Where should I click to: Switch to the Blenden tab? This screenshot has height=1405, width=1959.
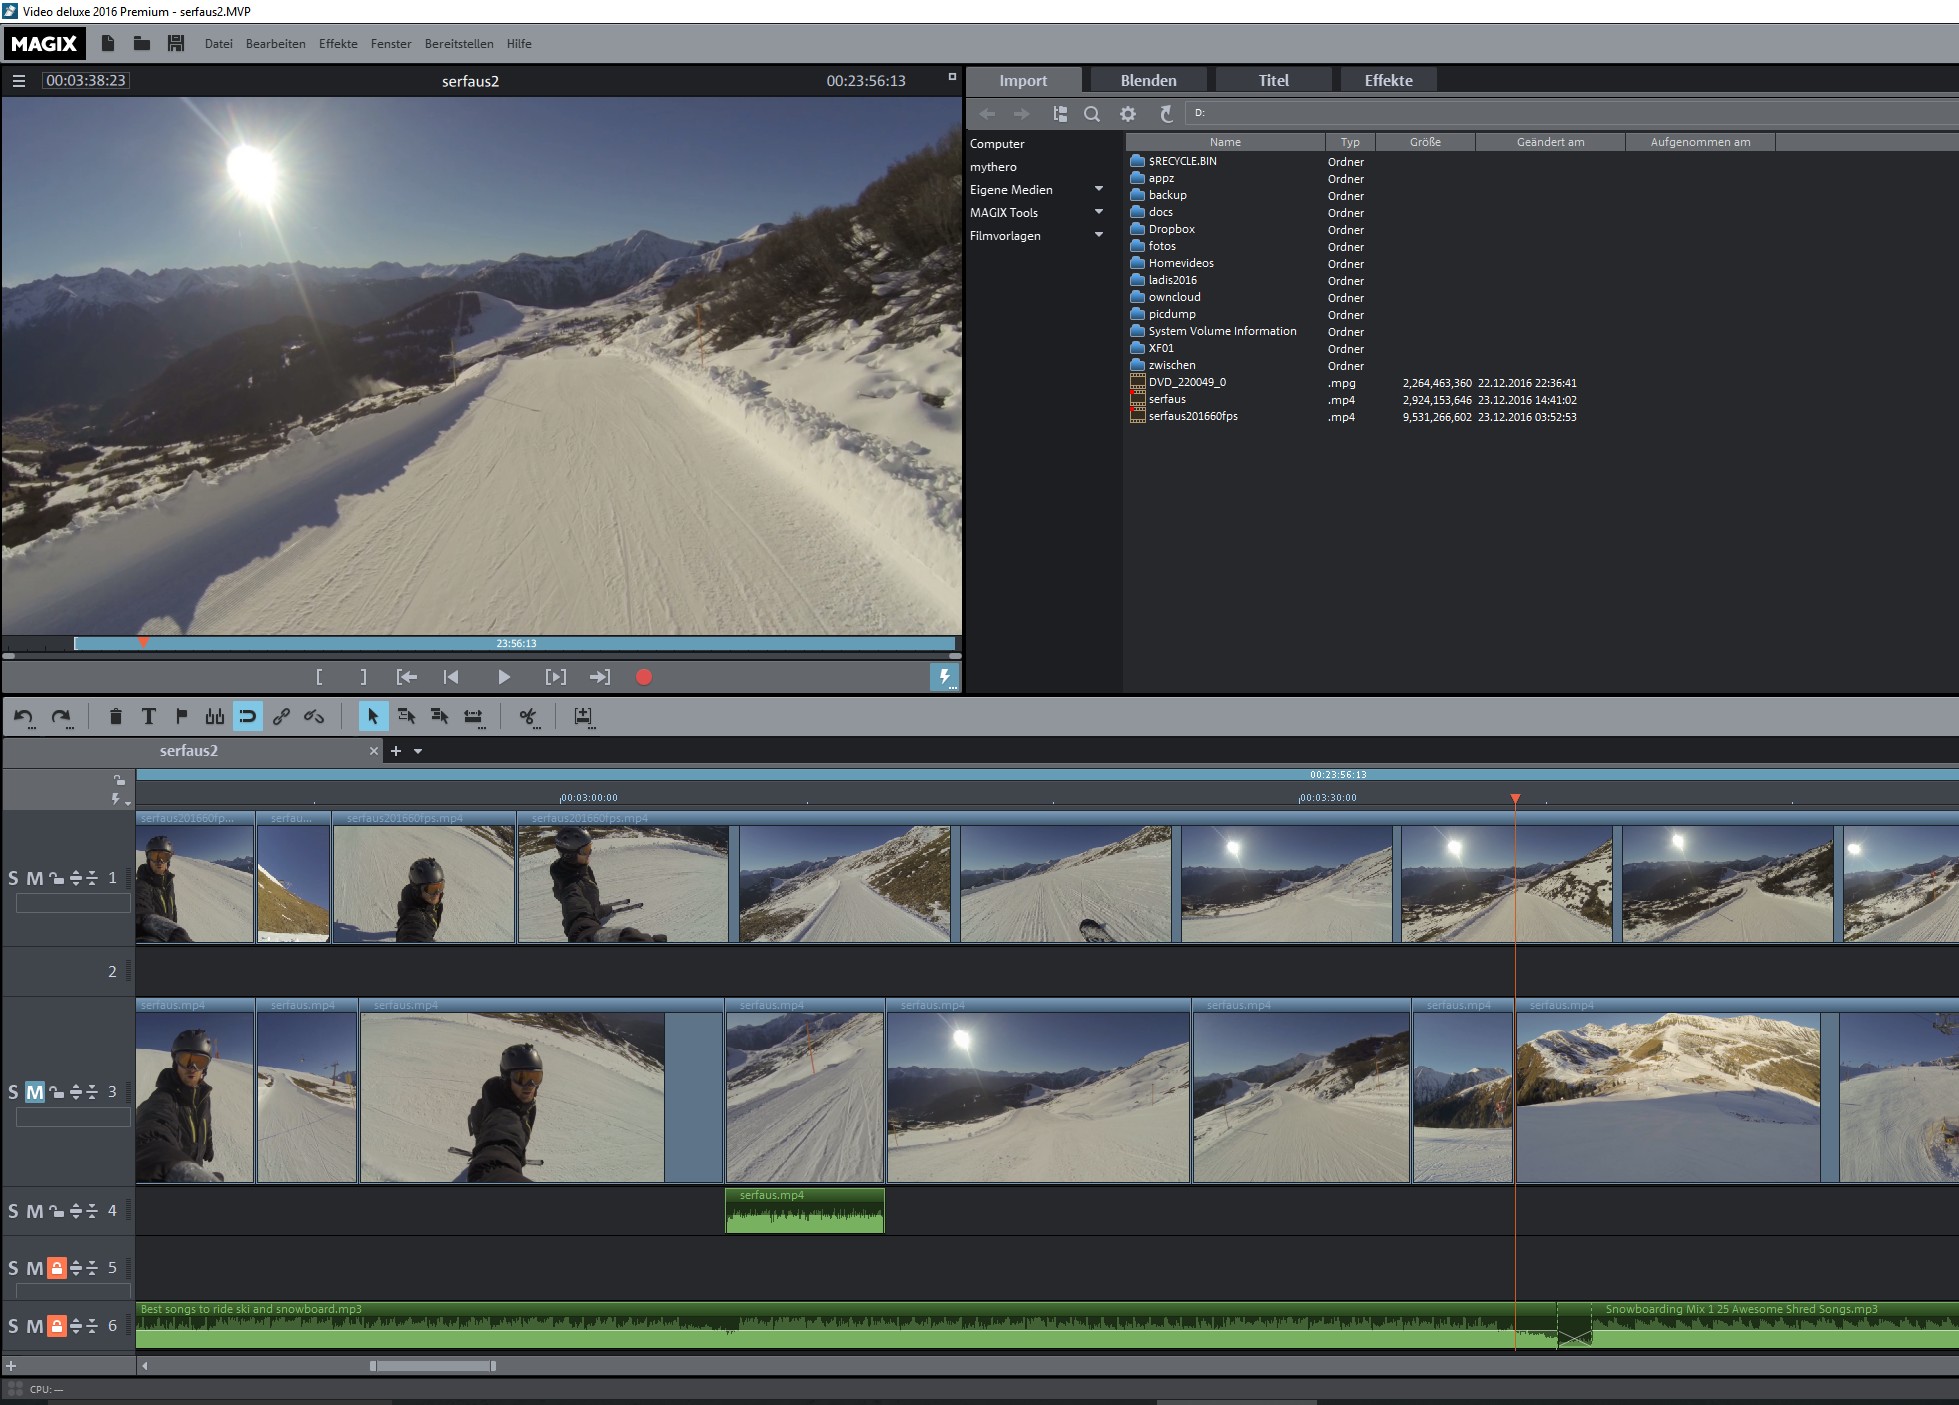(x=1148, y=81)
